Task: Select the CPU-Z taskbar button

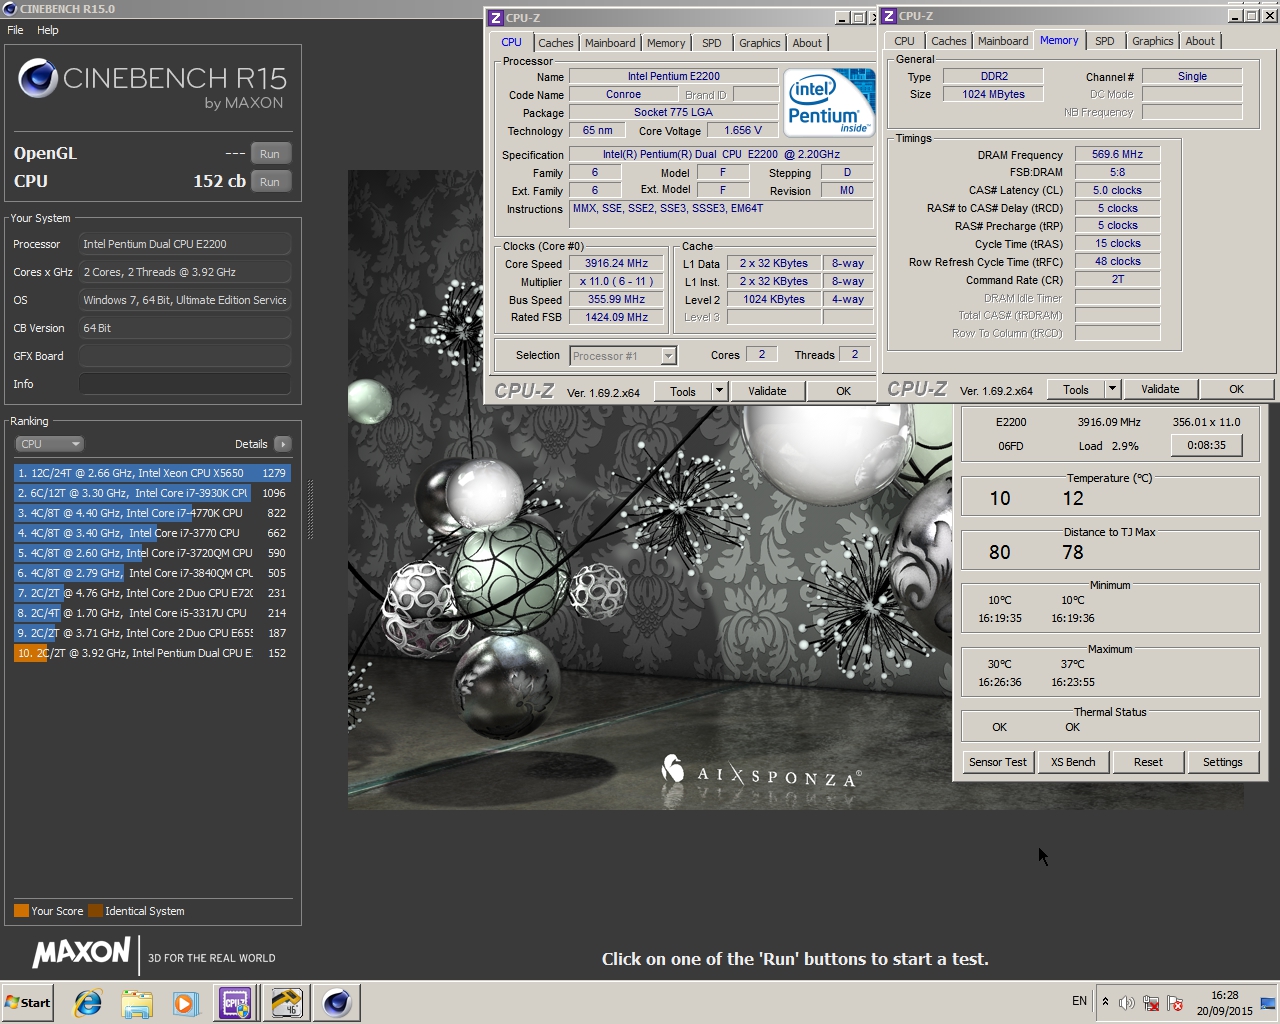Action: coord(235,1002)
